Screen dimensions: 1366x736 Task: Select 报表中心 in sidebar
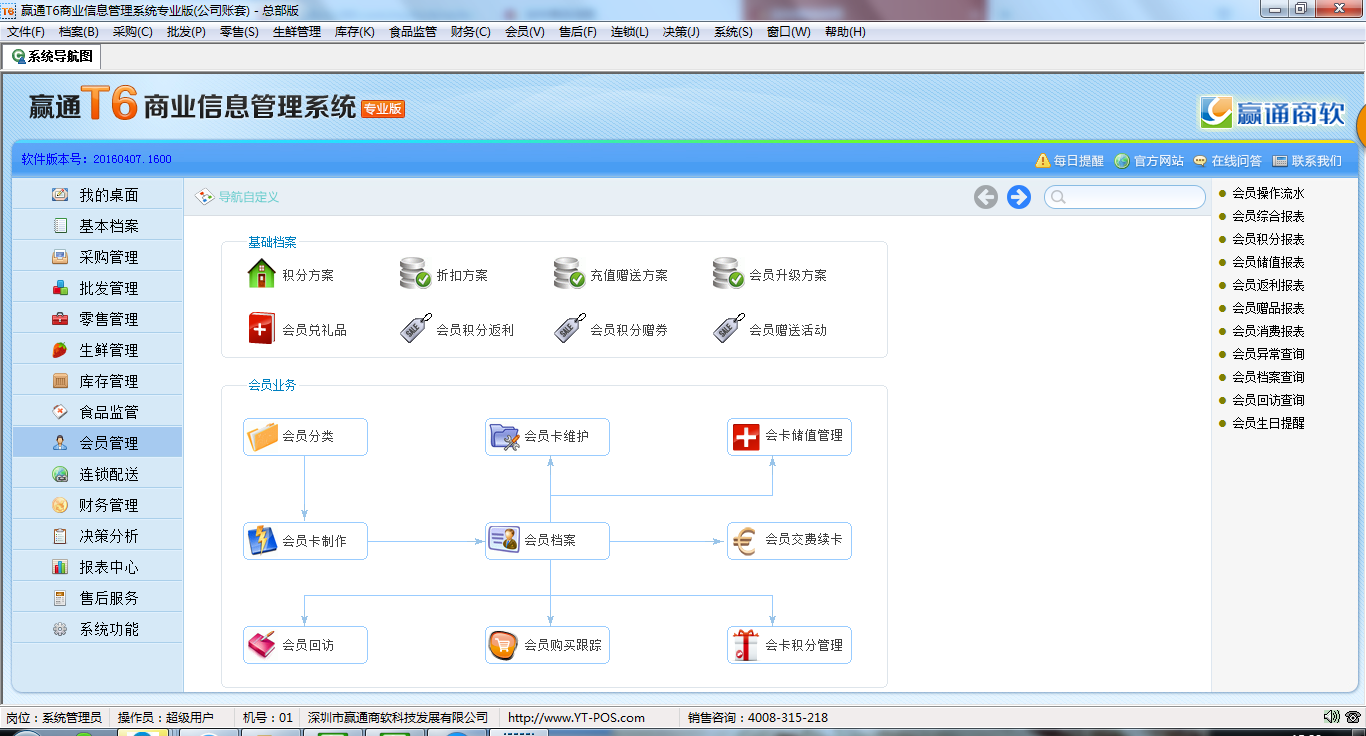[x=98, y=567]
